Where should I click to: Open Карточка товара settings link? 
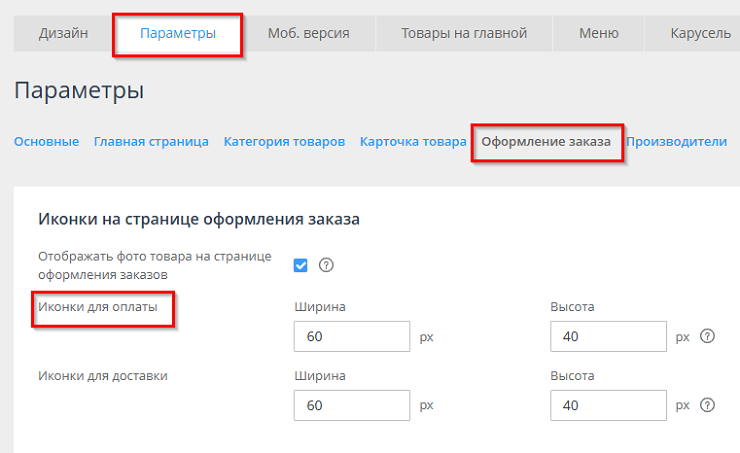412,141
